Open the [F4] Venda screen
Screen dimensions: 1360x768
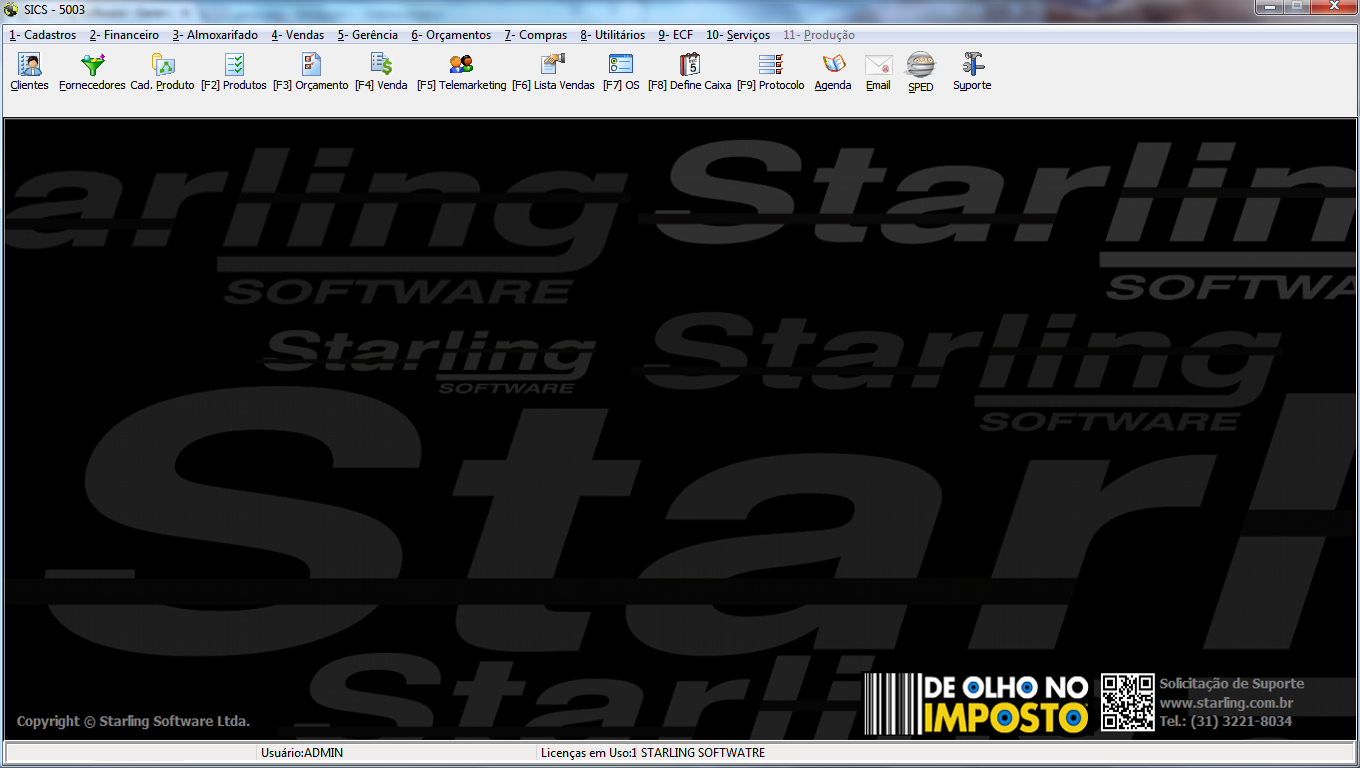(x=381, y=72)
